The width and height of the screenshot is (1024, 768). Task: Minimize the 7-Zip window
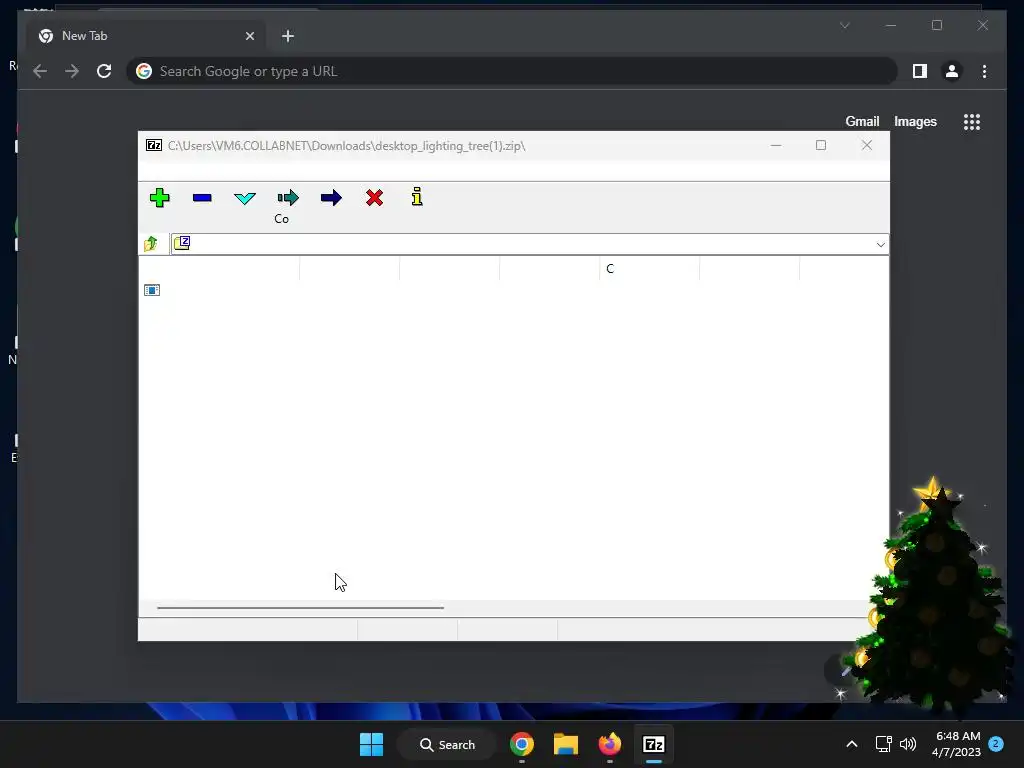coord(776,145)
